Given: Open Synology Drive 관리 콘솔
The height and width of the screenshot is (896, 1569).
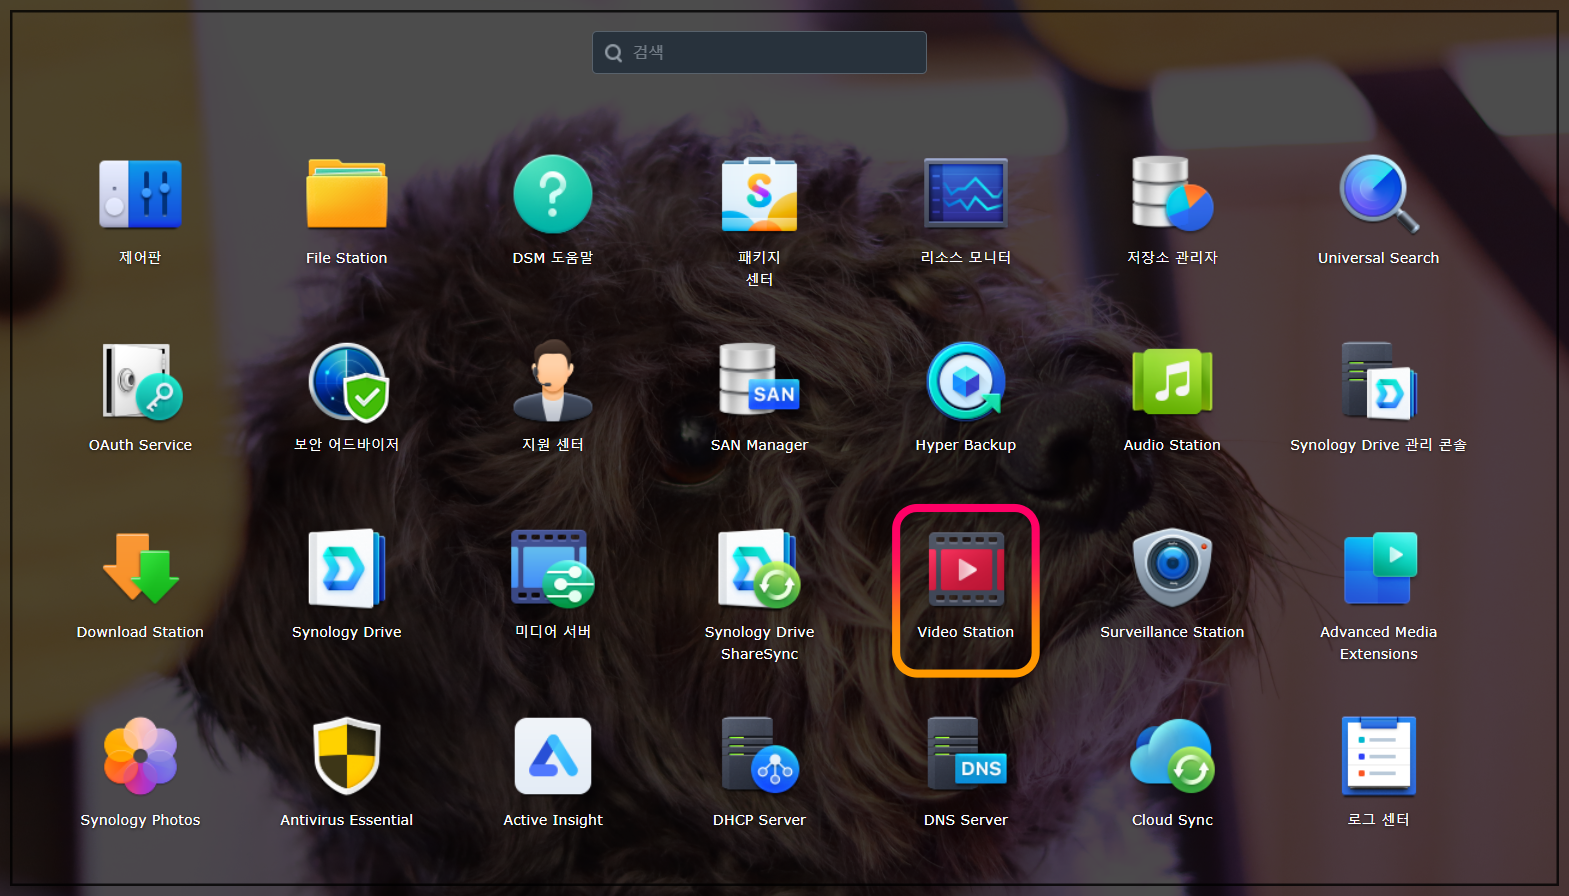Looking at the screenshot, I should click(1379, 382).
